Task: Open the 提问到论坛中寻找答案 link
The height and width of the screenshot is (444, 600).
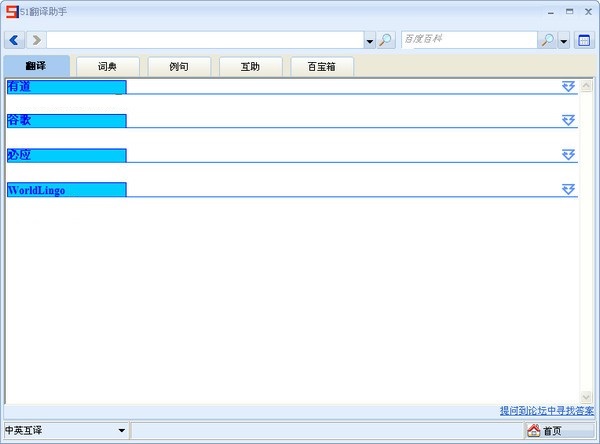Action: point(547,411)
